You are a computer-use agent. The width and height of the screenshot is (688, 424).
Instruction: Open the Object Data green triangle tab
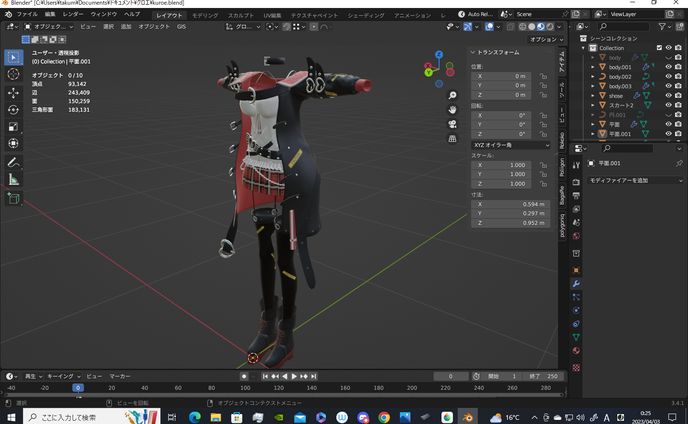pyautogui.click(x=576, y=337)
